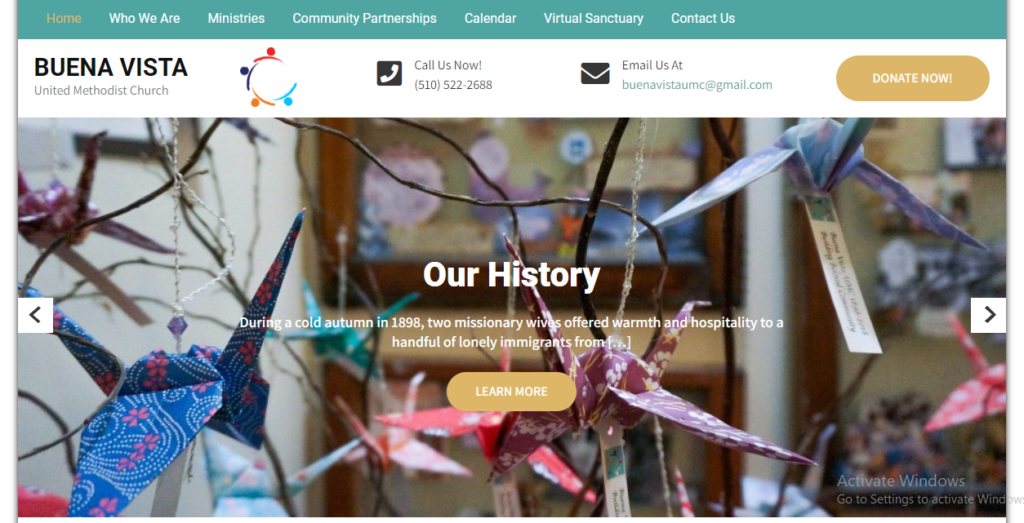1024x523 pixels.
Task: Click the envelope email icon
Action: point(595,74)
